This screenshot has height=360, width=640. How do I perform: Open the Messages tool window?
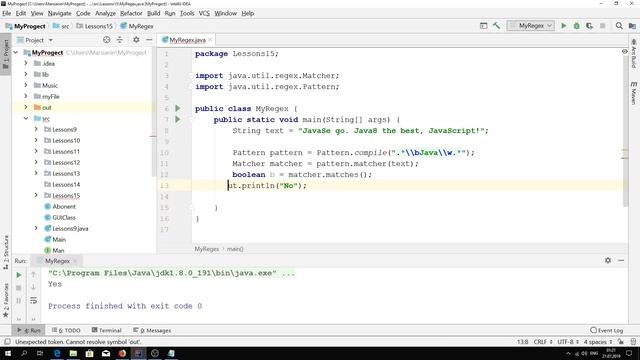[x=152, y=330]
